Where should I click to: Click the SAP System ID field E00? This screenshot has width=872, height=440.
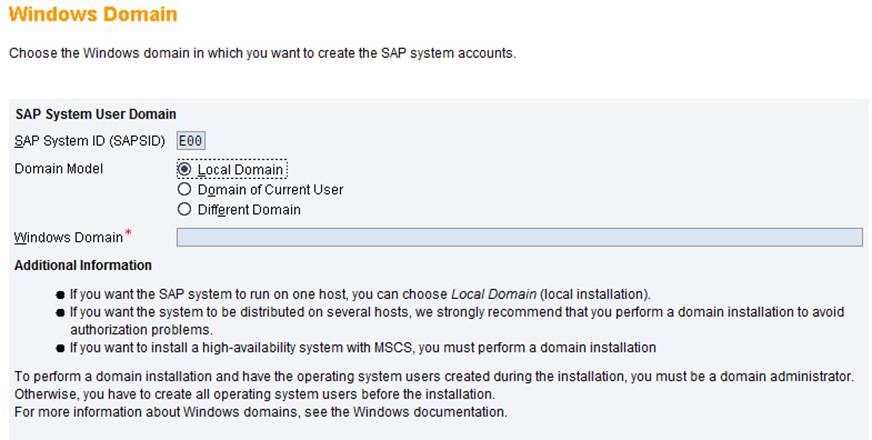tap(191, 141)
